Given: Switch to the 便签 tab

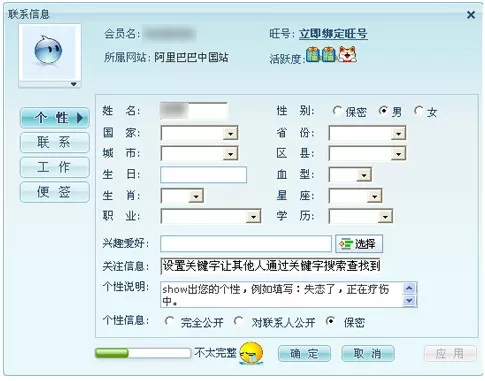Looking at the screenshot, I should [x=55, y=192].
